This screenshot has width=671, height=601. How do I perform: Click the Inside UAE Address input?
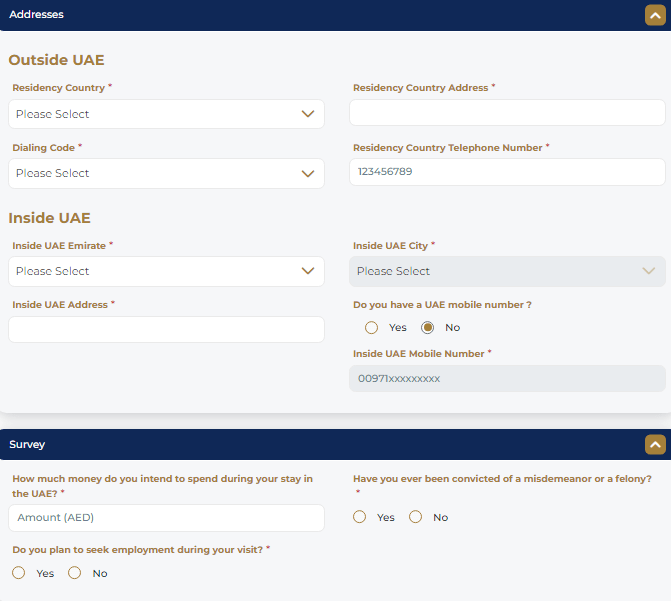[166, 330]
